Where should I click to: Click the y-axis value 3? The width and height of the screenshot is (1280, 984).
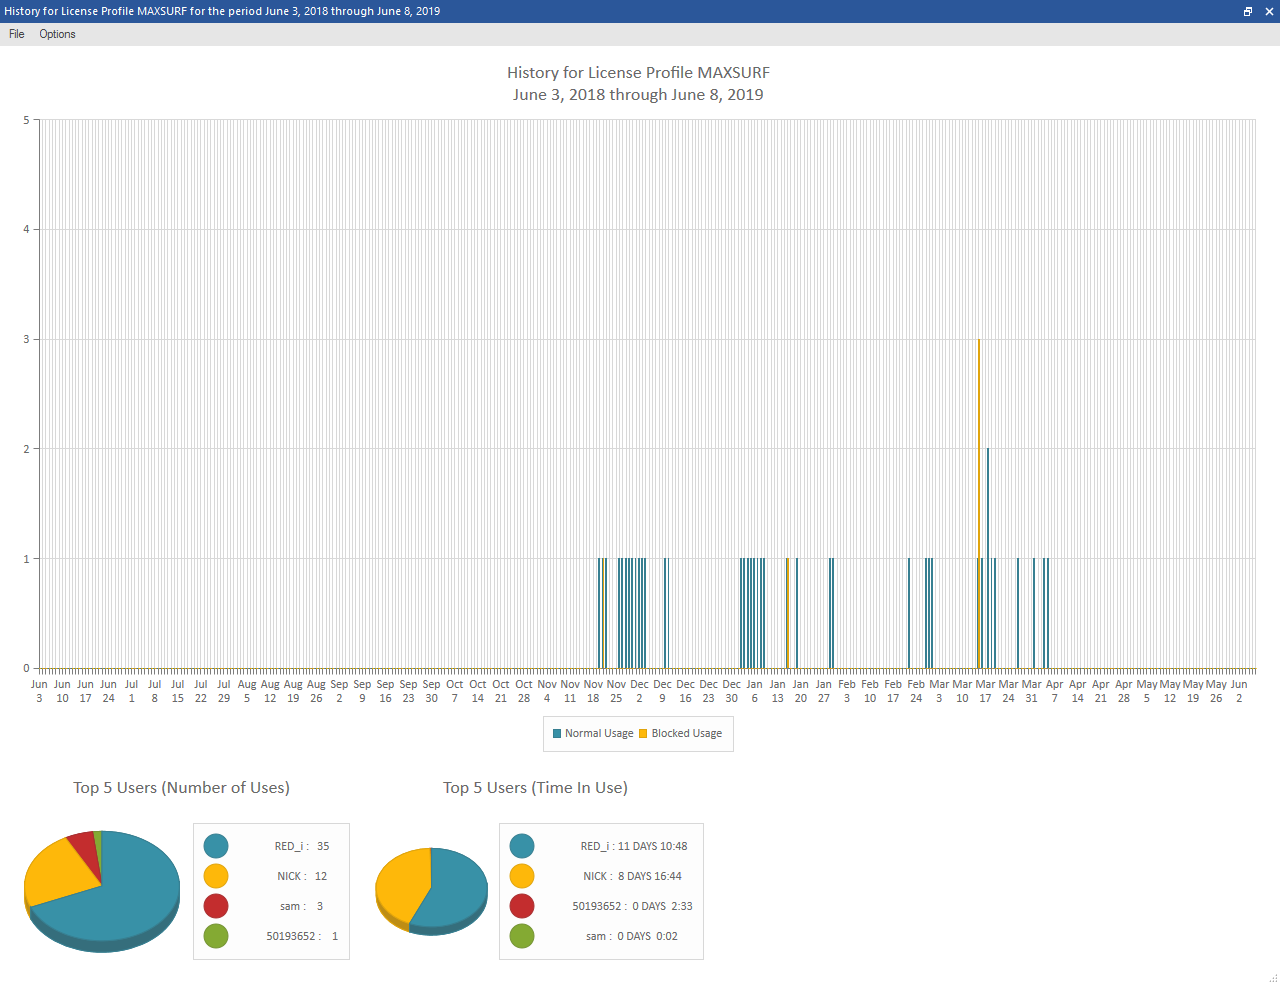point(26,339)
